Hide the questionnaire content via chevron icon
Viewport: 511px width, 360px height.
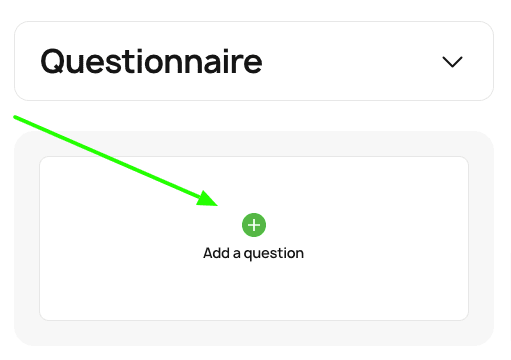tap(452, 62)
